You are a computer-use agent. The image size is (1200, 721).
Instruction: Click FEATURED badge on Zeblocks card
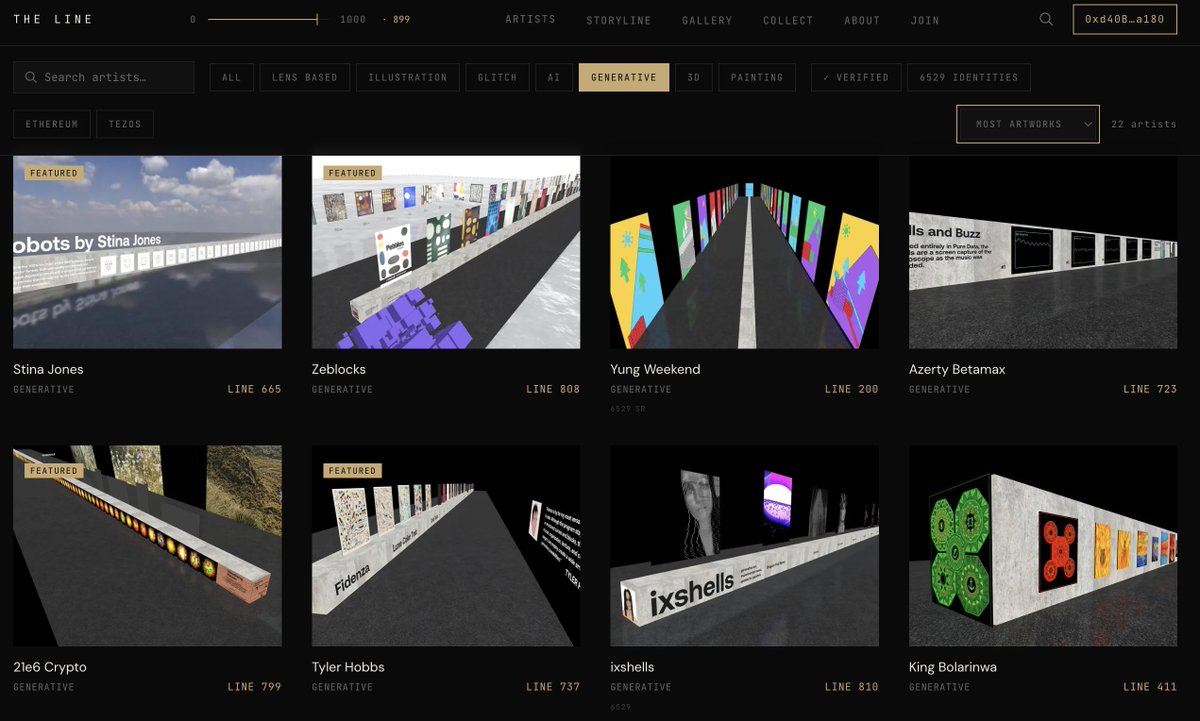(353, 173)
